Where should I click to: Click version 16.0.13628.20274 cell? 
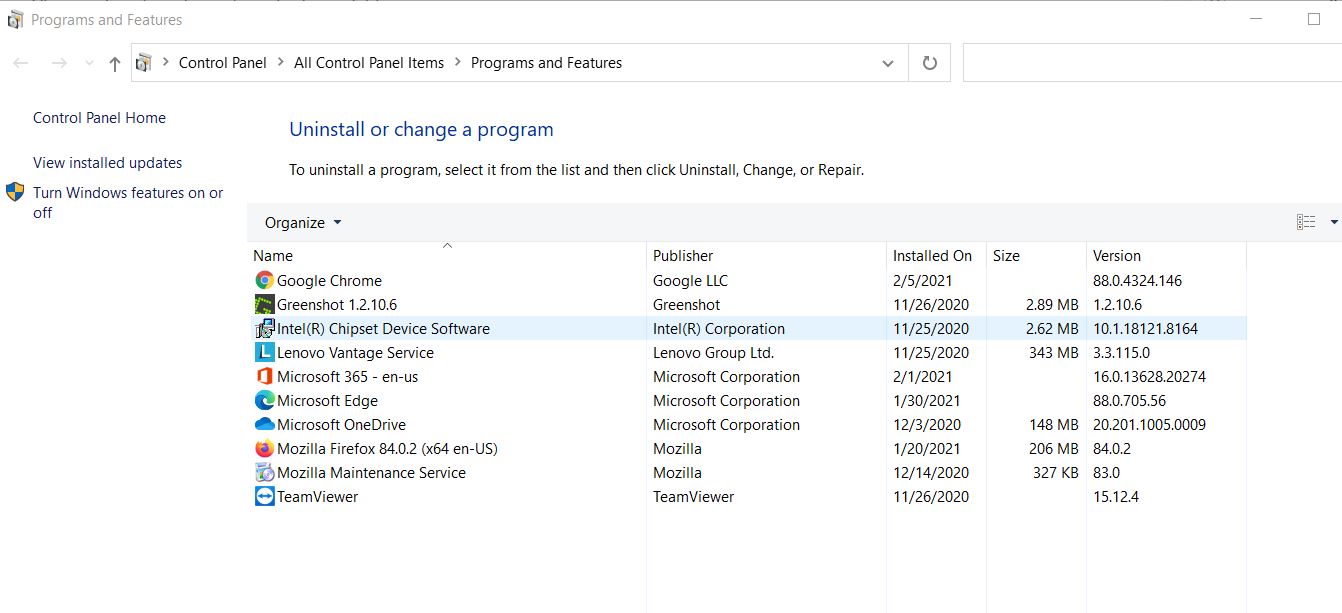(1149, 377)
